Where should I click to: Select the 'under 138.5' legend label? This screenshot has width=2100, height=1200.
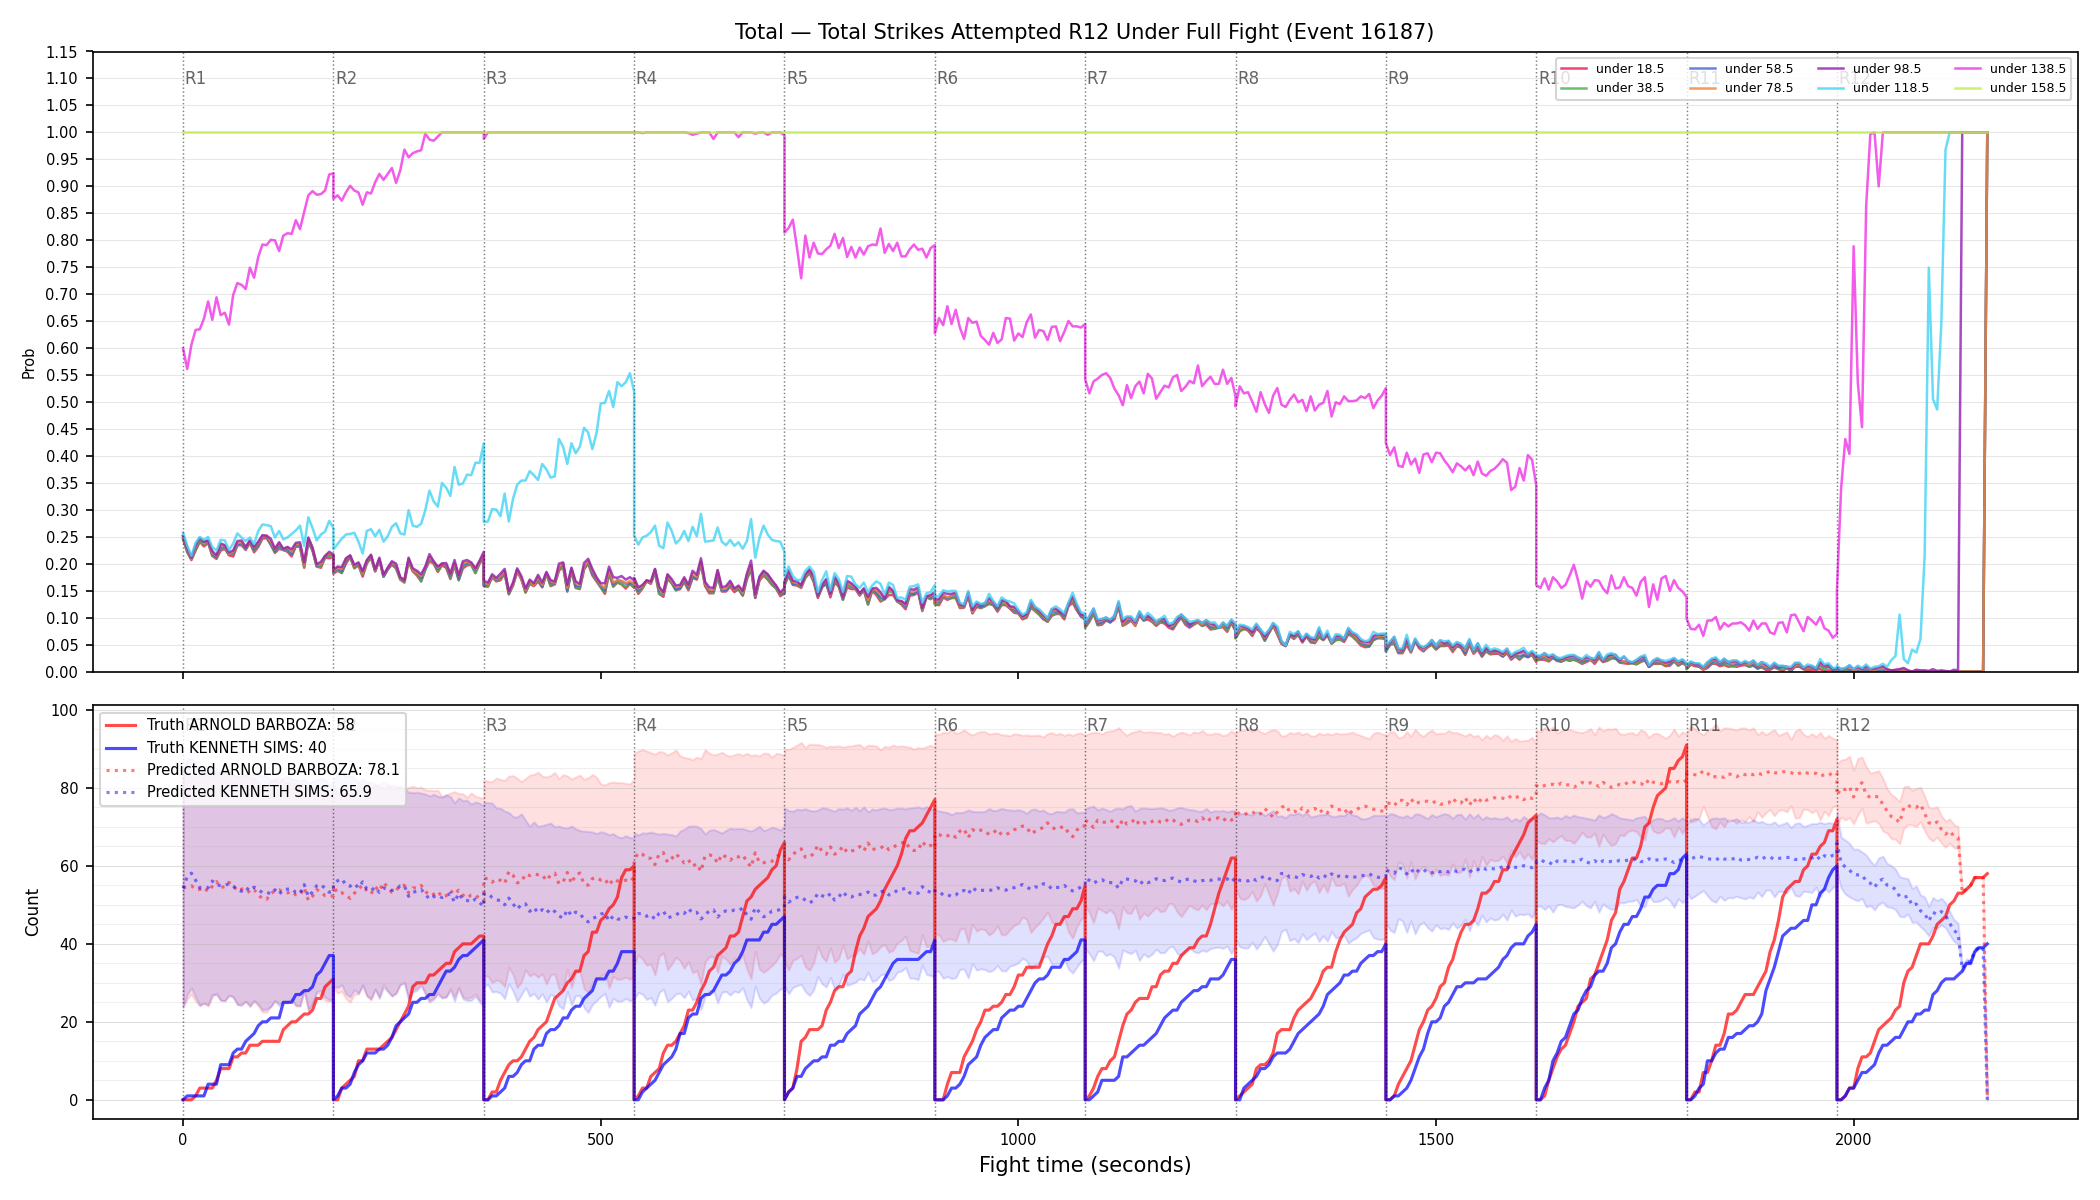point(2028,69)
